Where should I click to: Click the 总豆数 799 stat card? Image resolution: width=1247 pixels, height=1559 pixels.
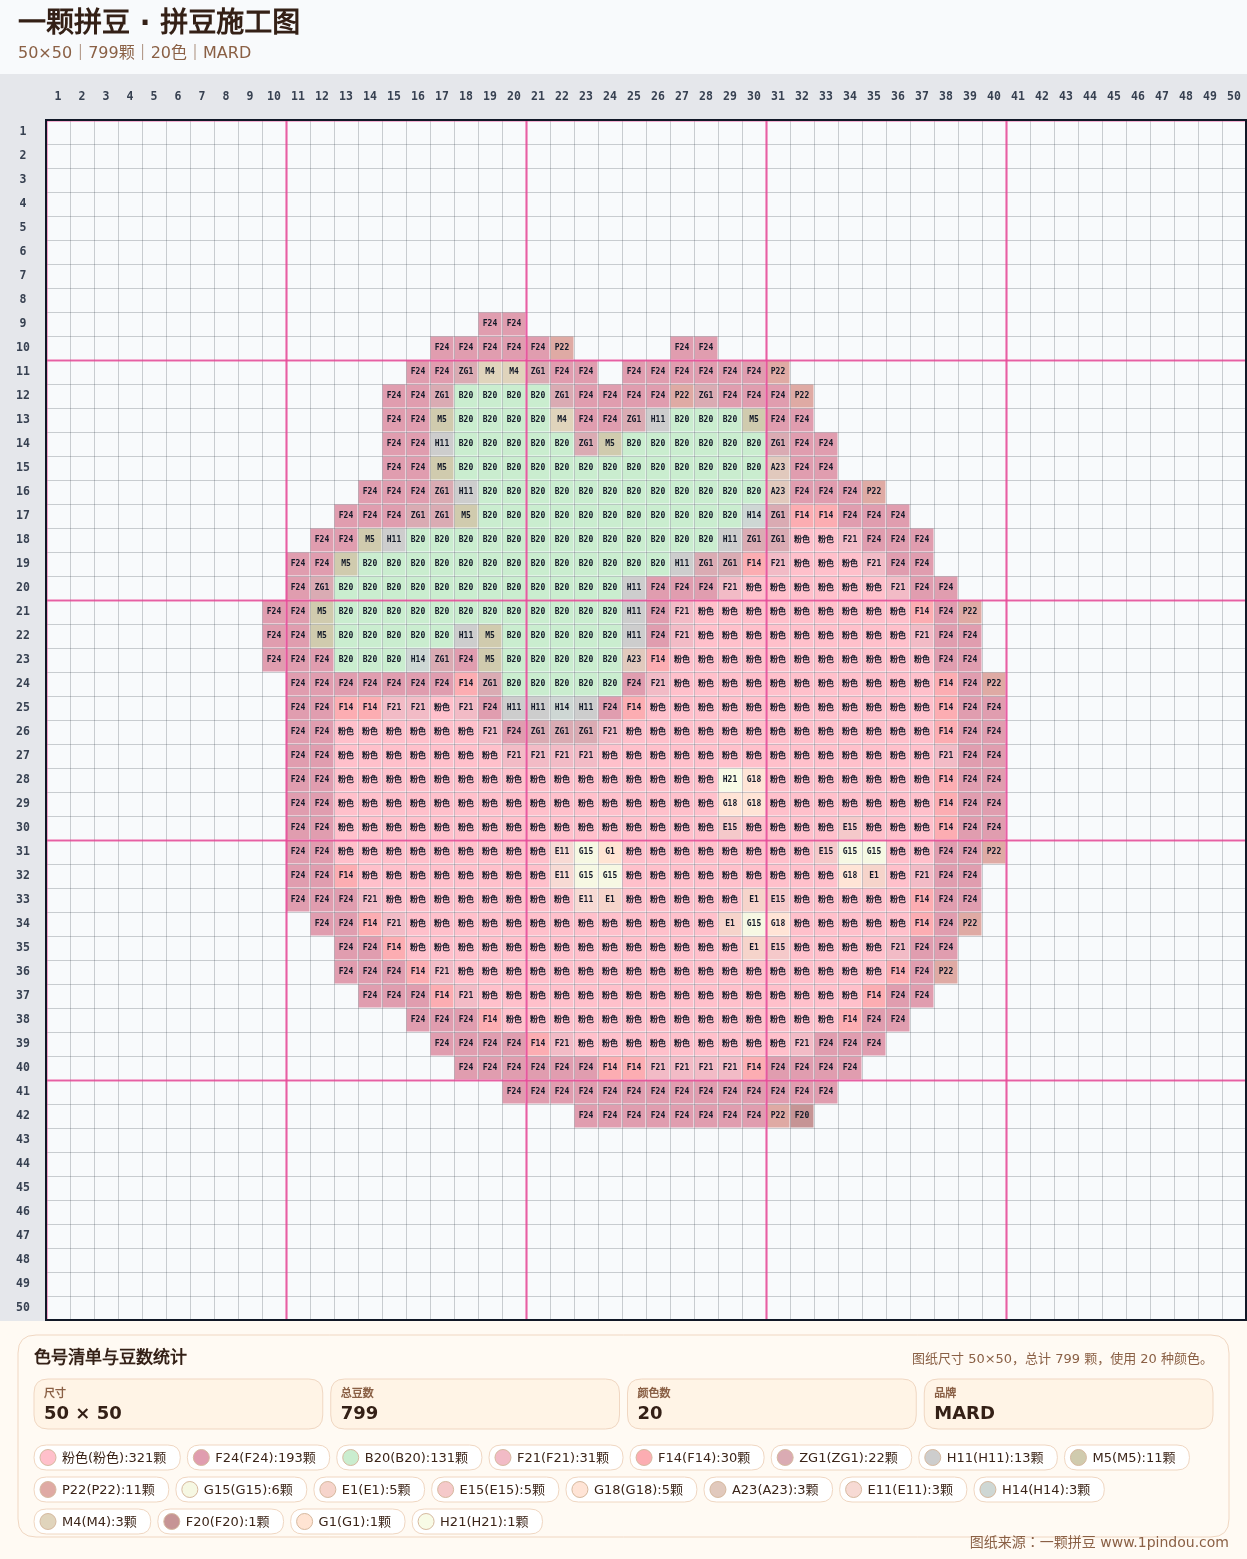[x=475, y=1404]
